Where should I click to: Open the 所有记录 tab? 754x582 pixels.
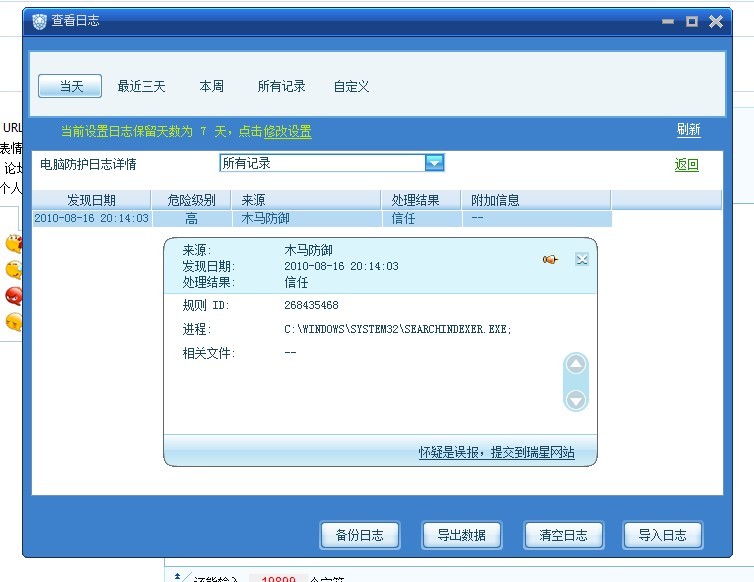281,87
